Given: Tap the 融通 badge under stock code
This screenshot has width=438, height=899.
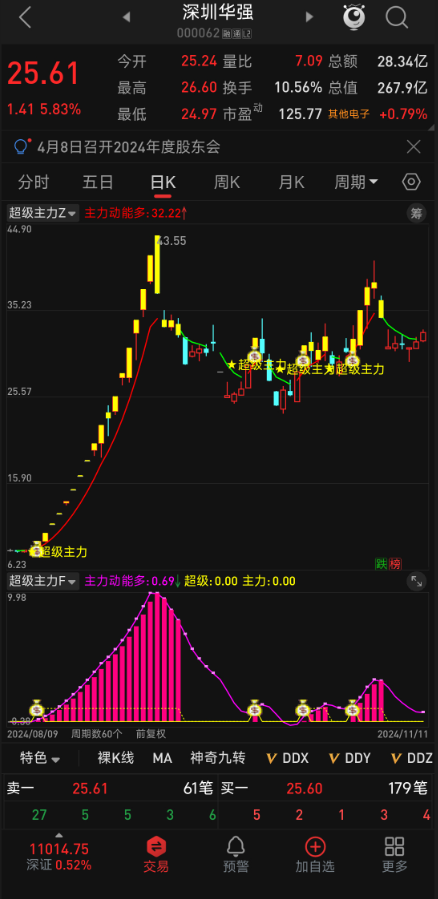Looking at the screenshot, I should pyautogui.click(x=237, y=34).
